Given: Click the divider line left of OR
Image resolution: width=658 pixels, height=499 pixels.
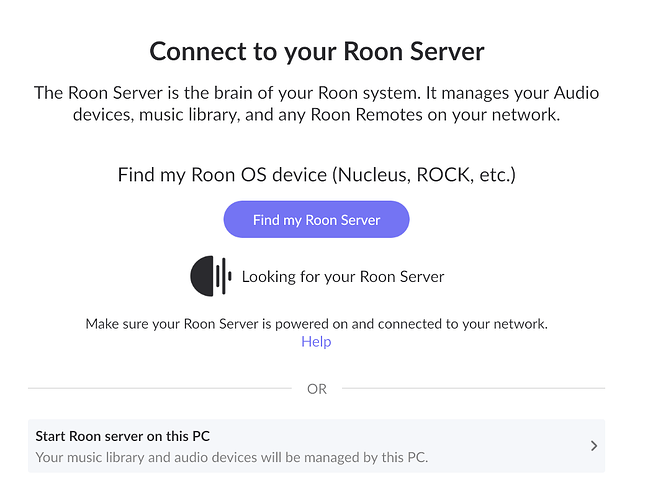Looking at the screenshot, I should 159,389.
